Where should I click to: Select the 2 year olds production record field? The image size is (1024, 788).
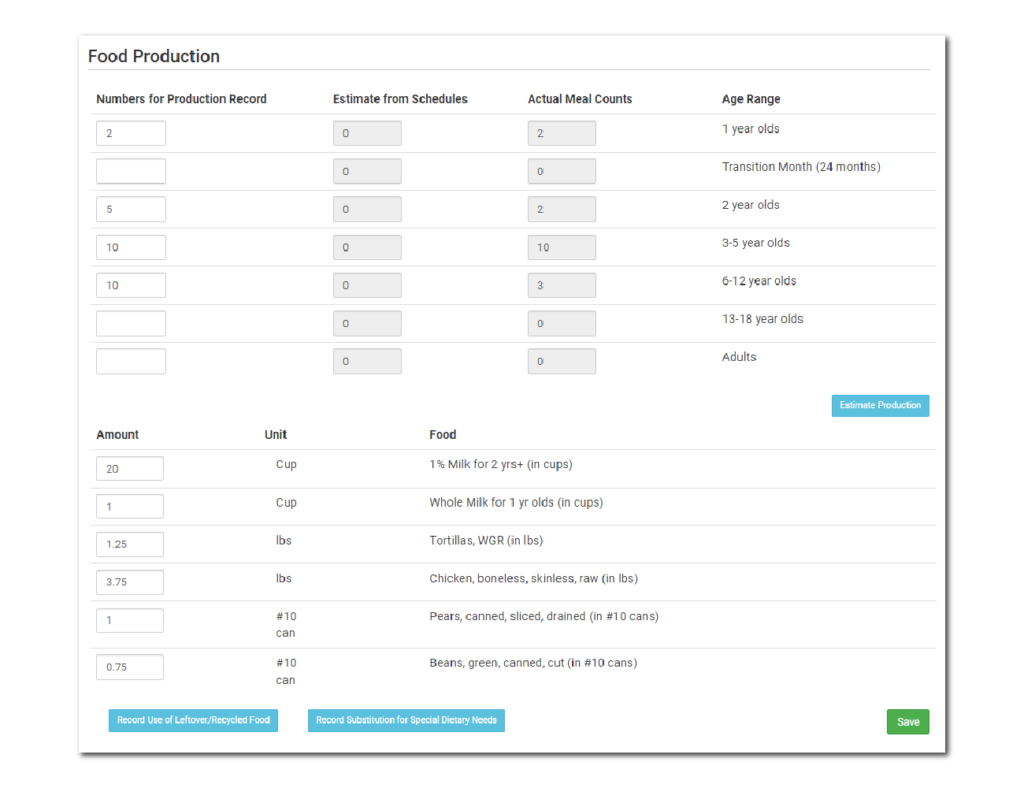130,209
